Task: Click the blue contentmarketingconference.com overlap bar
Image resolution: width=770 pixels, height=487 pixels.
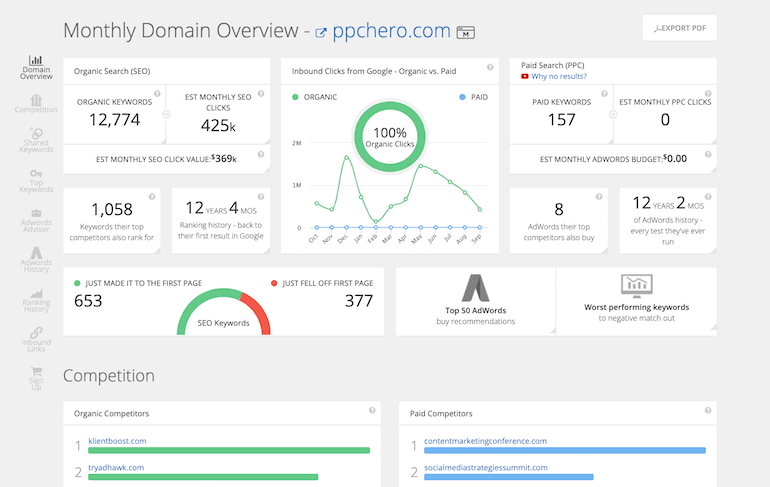Action: [565, 450]
